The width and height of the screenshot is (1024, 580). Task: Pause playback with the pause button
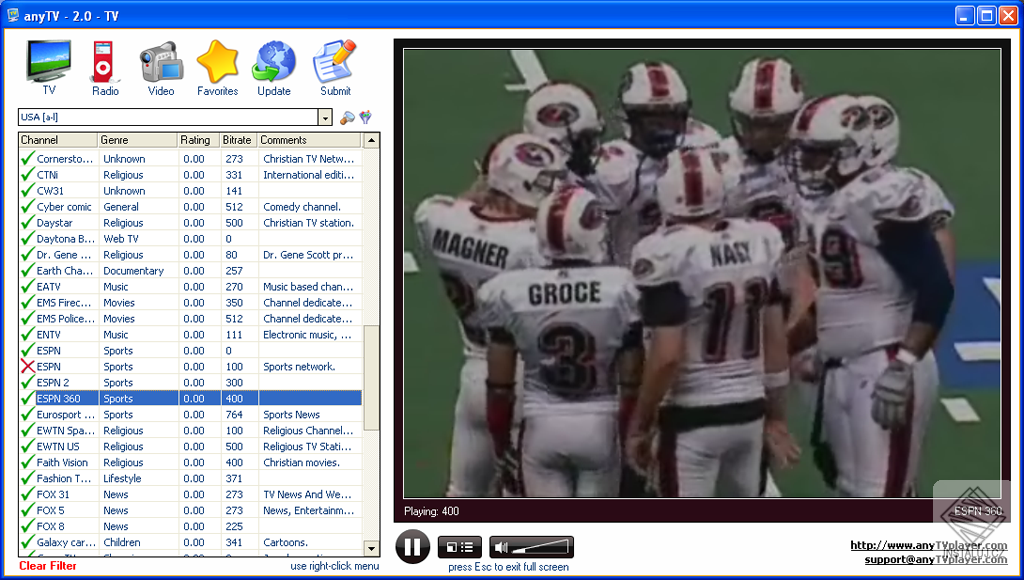(x=413, y=547)
